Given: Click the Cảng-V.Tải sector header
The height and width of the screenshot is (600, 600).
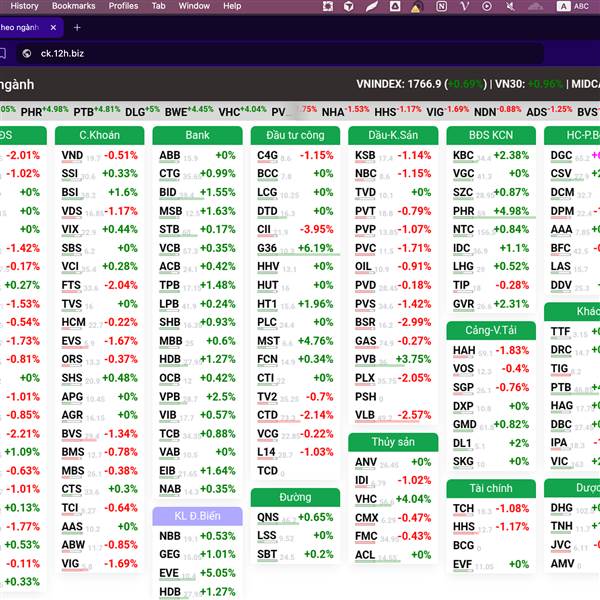Looking at the screenshot, I should [491, 330].
